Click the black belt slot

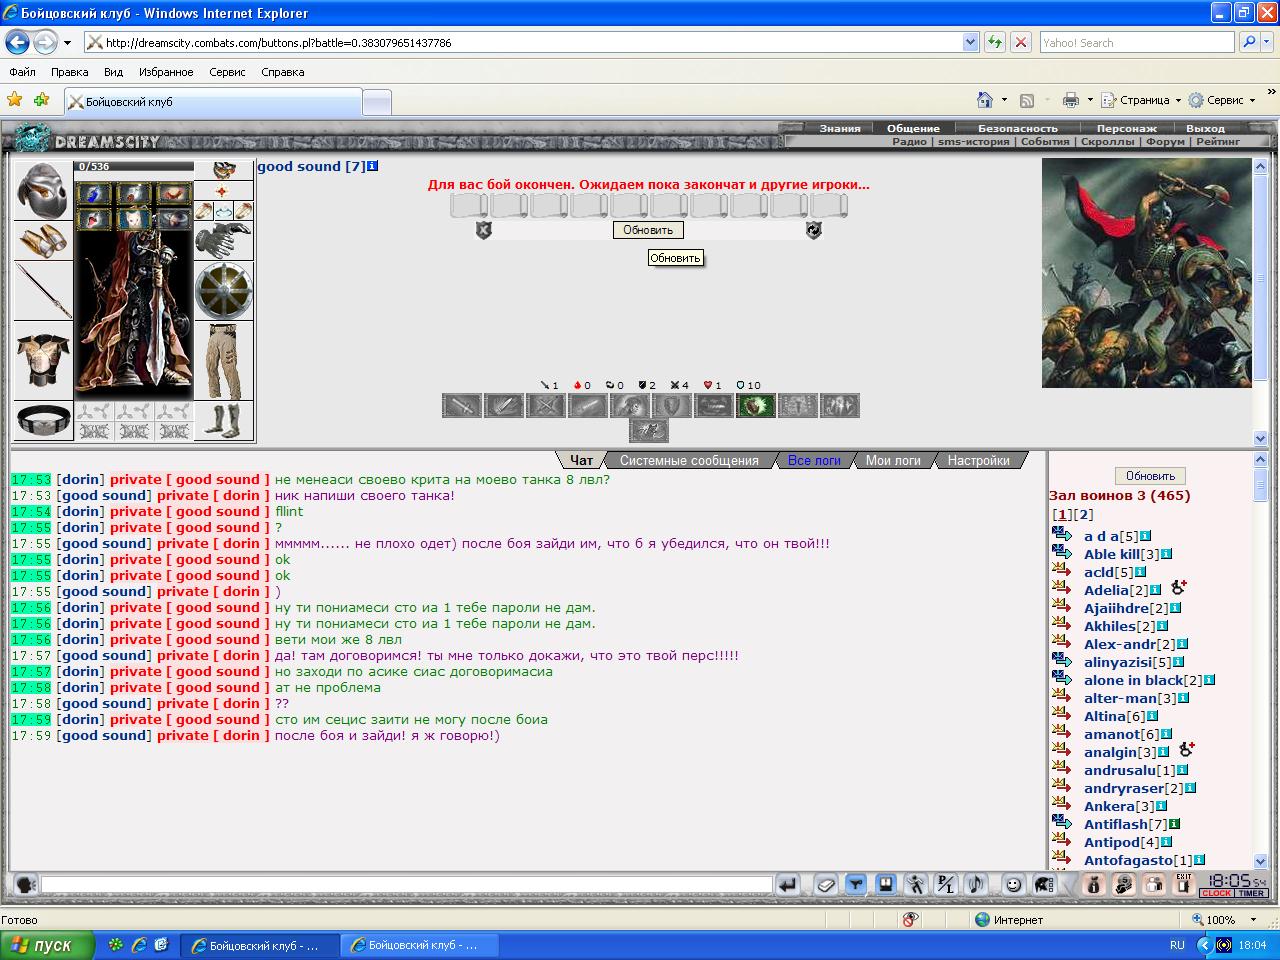point(44,421)
